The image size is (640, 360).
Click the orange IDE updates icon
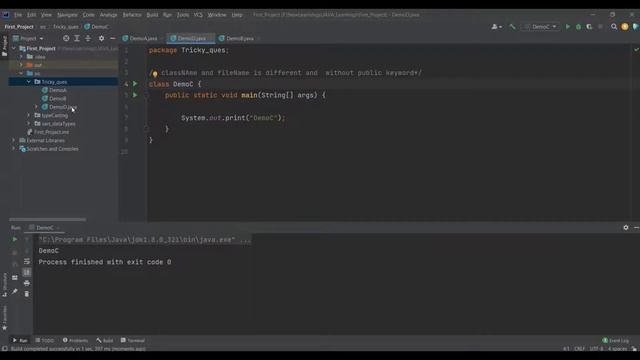(x=625, y=27)
